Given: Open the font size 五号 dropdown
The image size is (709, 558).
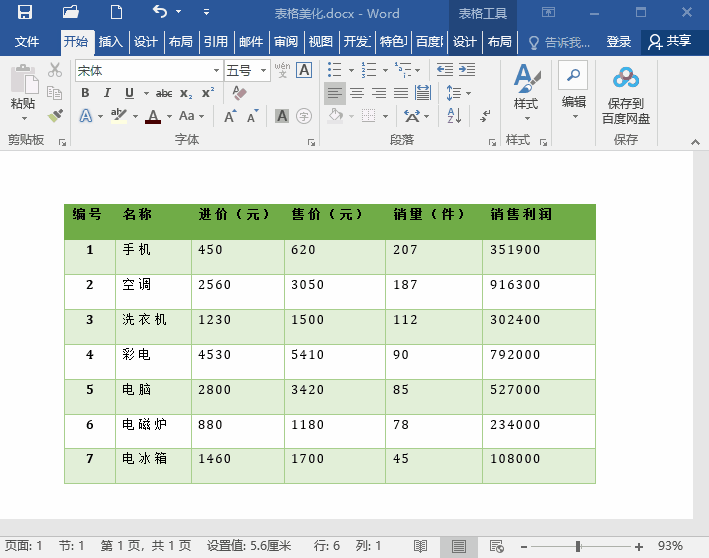Looking at the screenshot, I should [263, 71].
